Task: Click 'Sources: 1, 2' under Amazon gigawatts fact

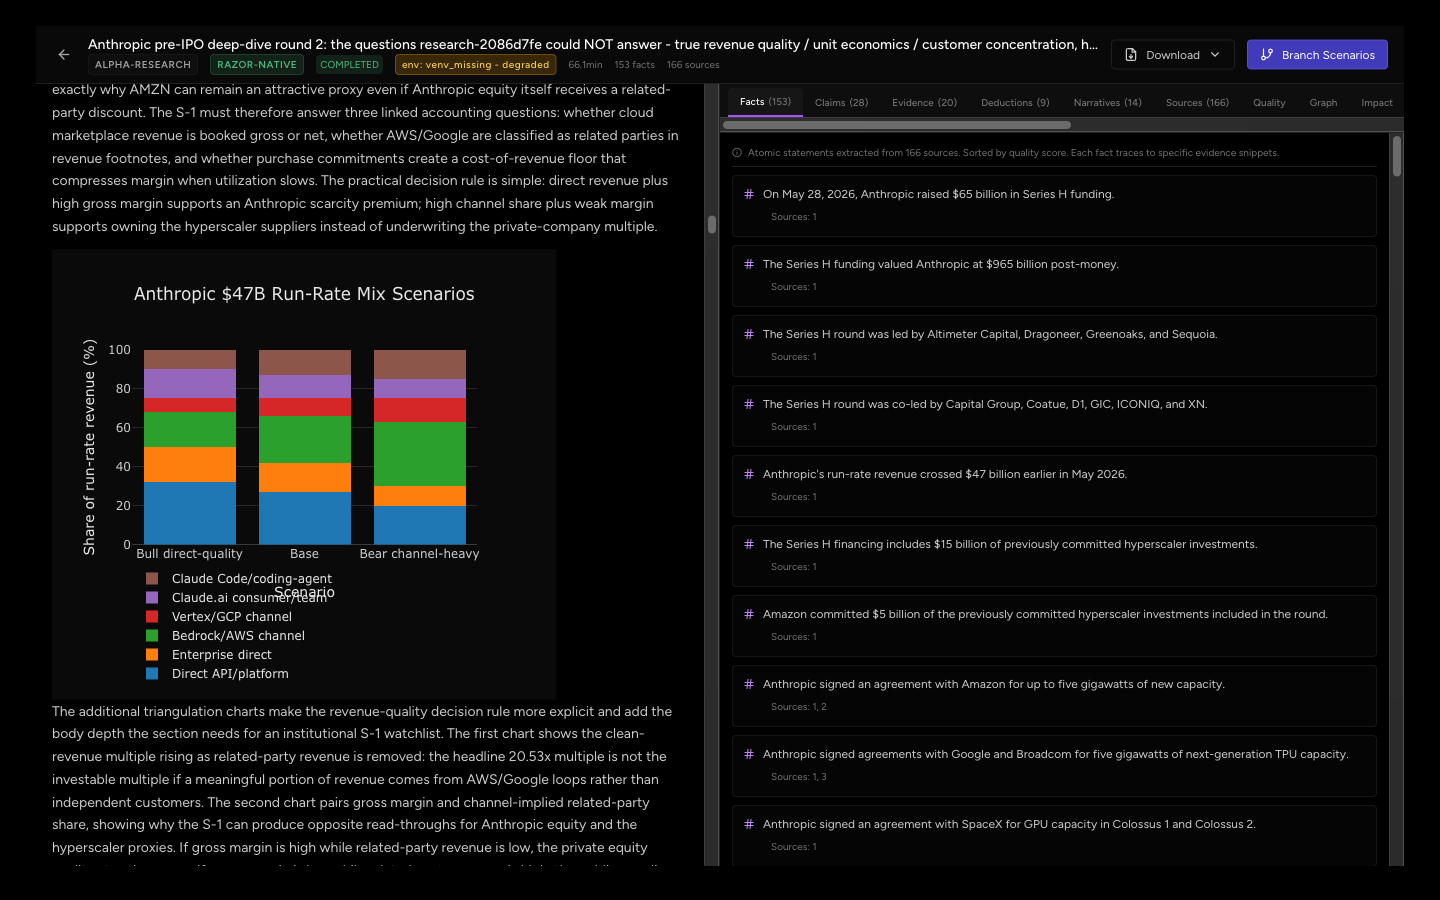Action: coord(798,707)
